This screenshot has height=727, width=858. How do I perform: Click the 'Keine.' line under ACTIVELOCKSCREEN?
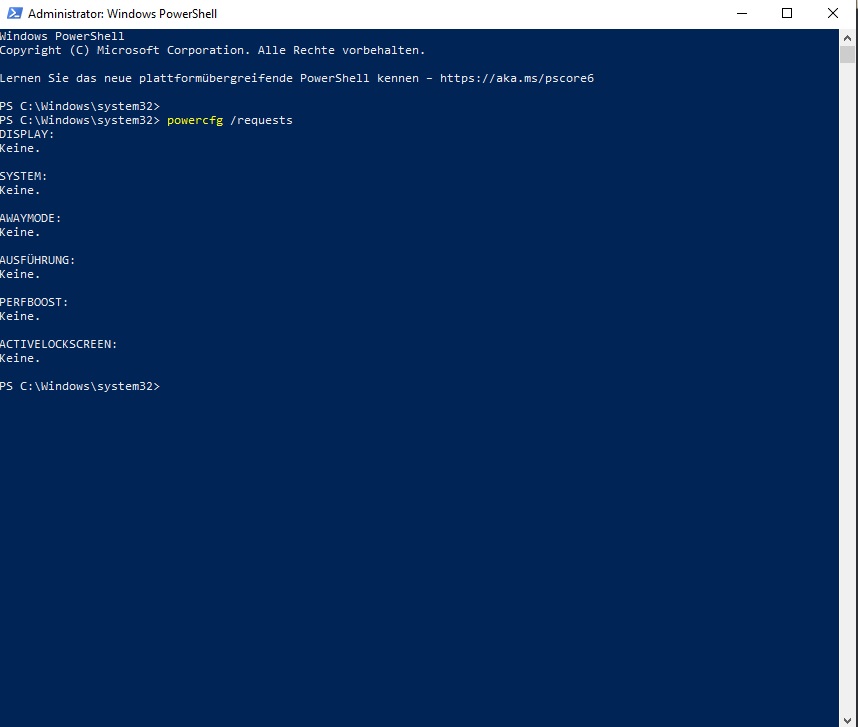[x=20, y=358]
